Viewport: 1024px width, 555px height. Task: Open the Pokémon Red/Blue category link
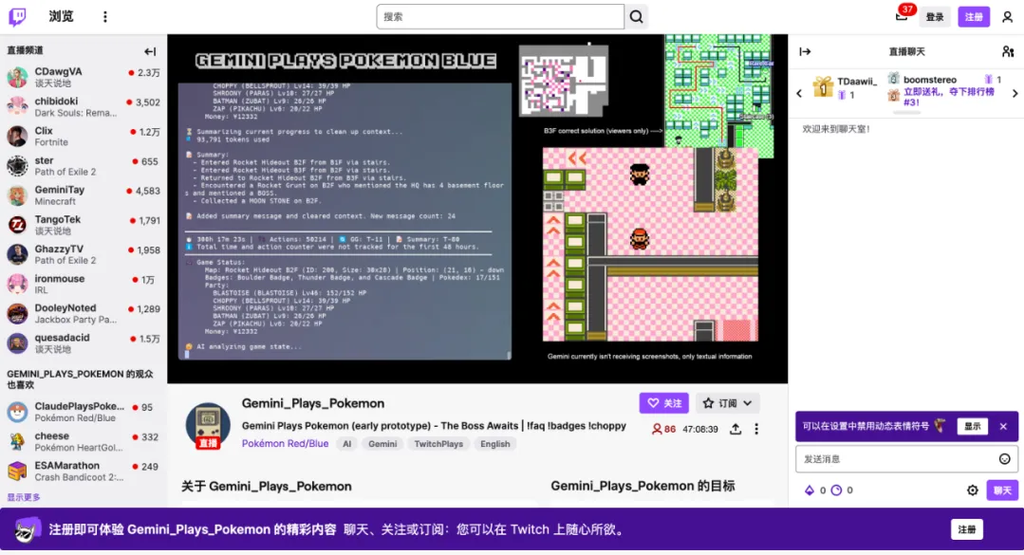point(285,444)
